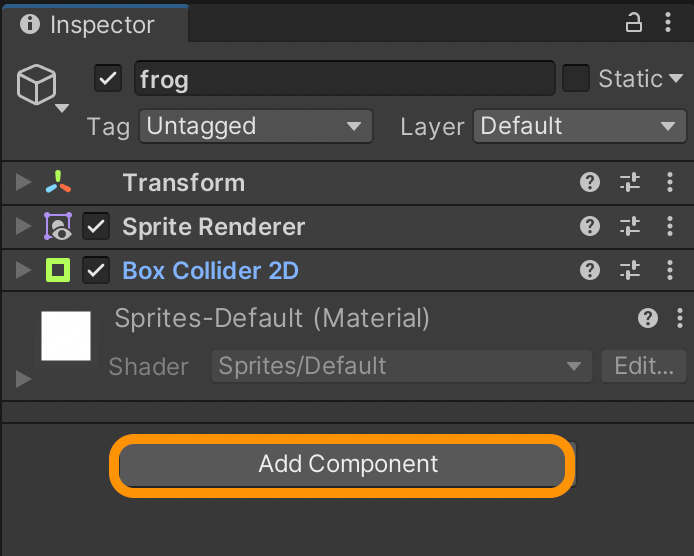
Task: Open the Tag dropdown showing Untagged
Action: point(255,126)
